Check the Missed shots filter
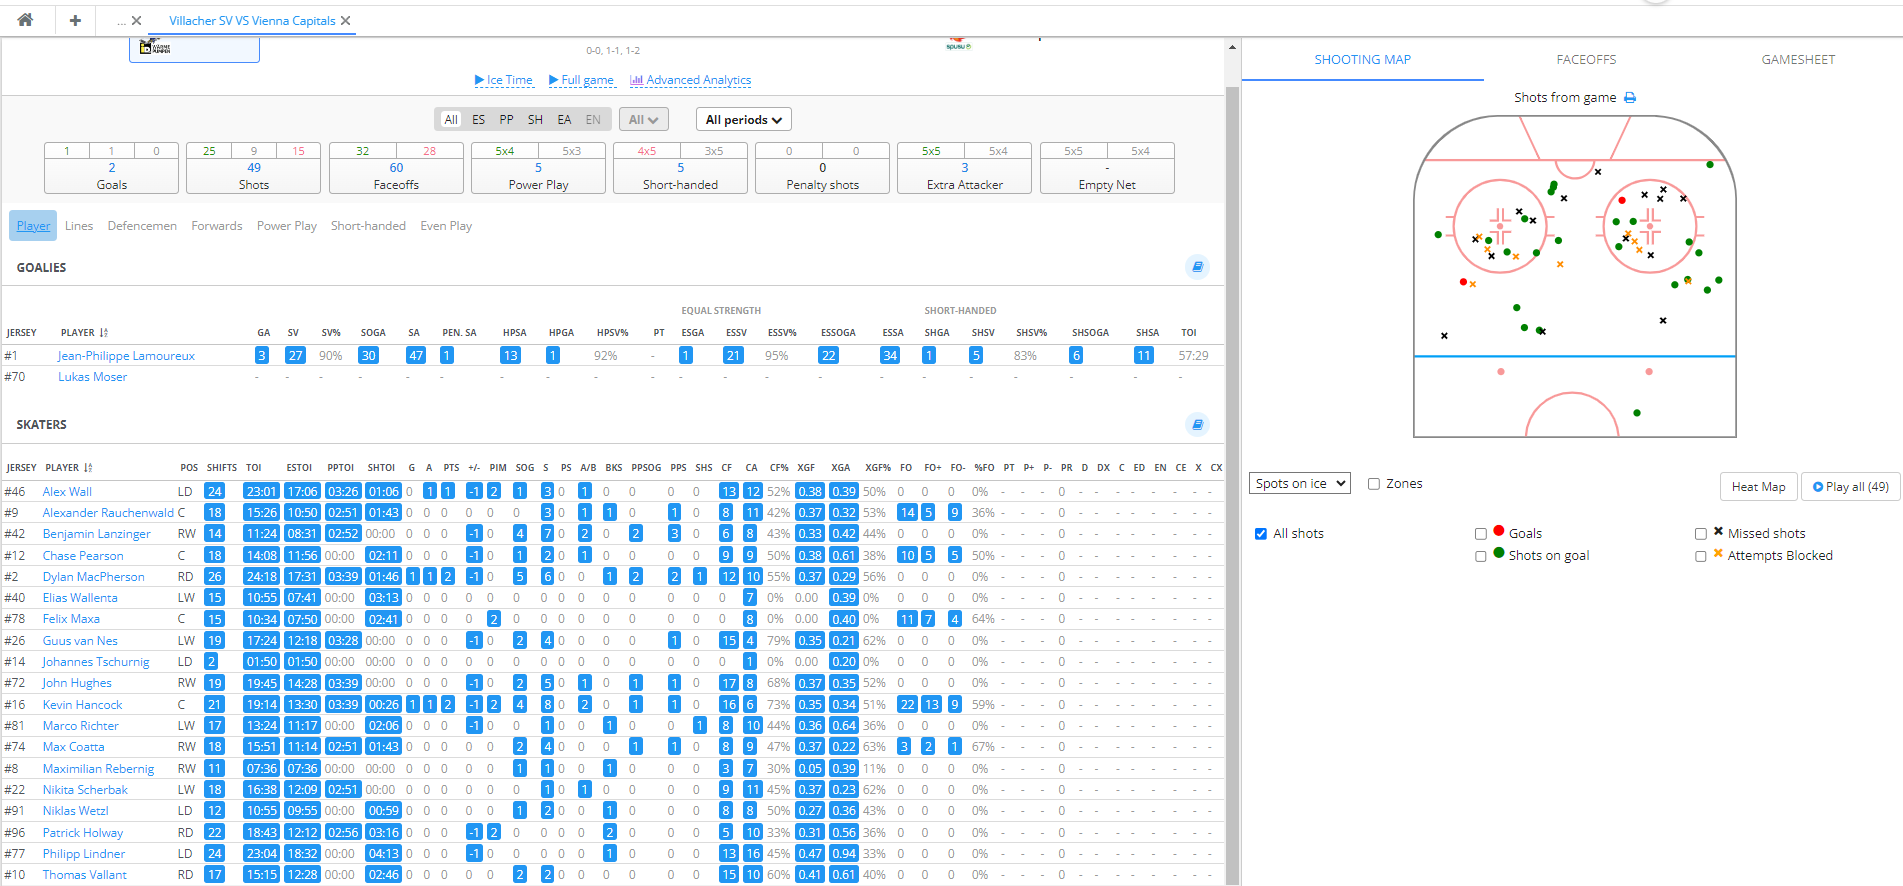 coord(1701,534)
